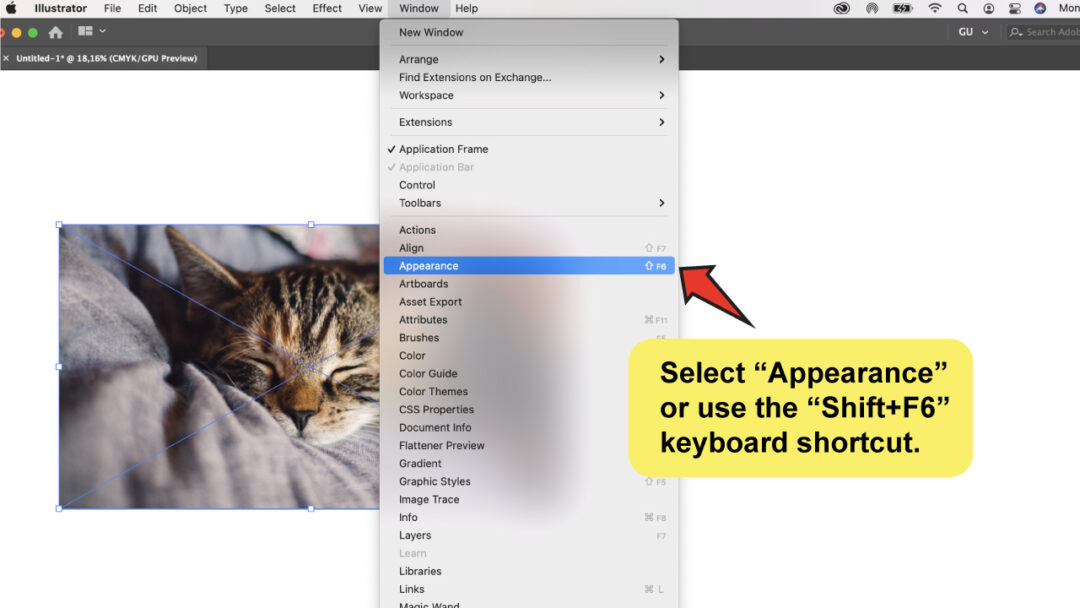
Task: Click the arrange documents layout icon
Action: point(85,31)
